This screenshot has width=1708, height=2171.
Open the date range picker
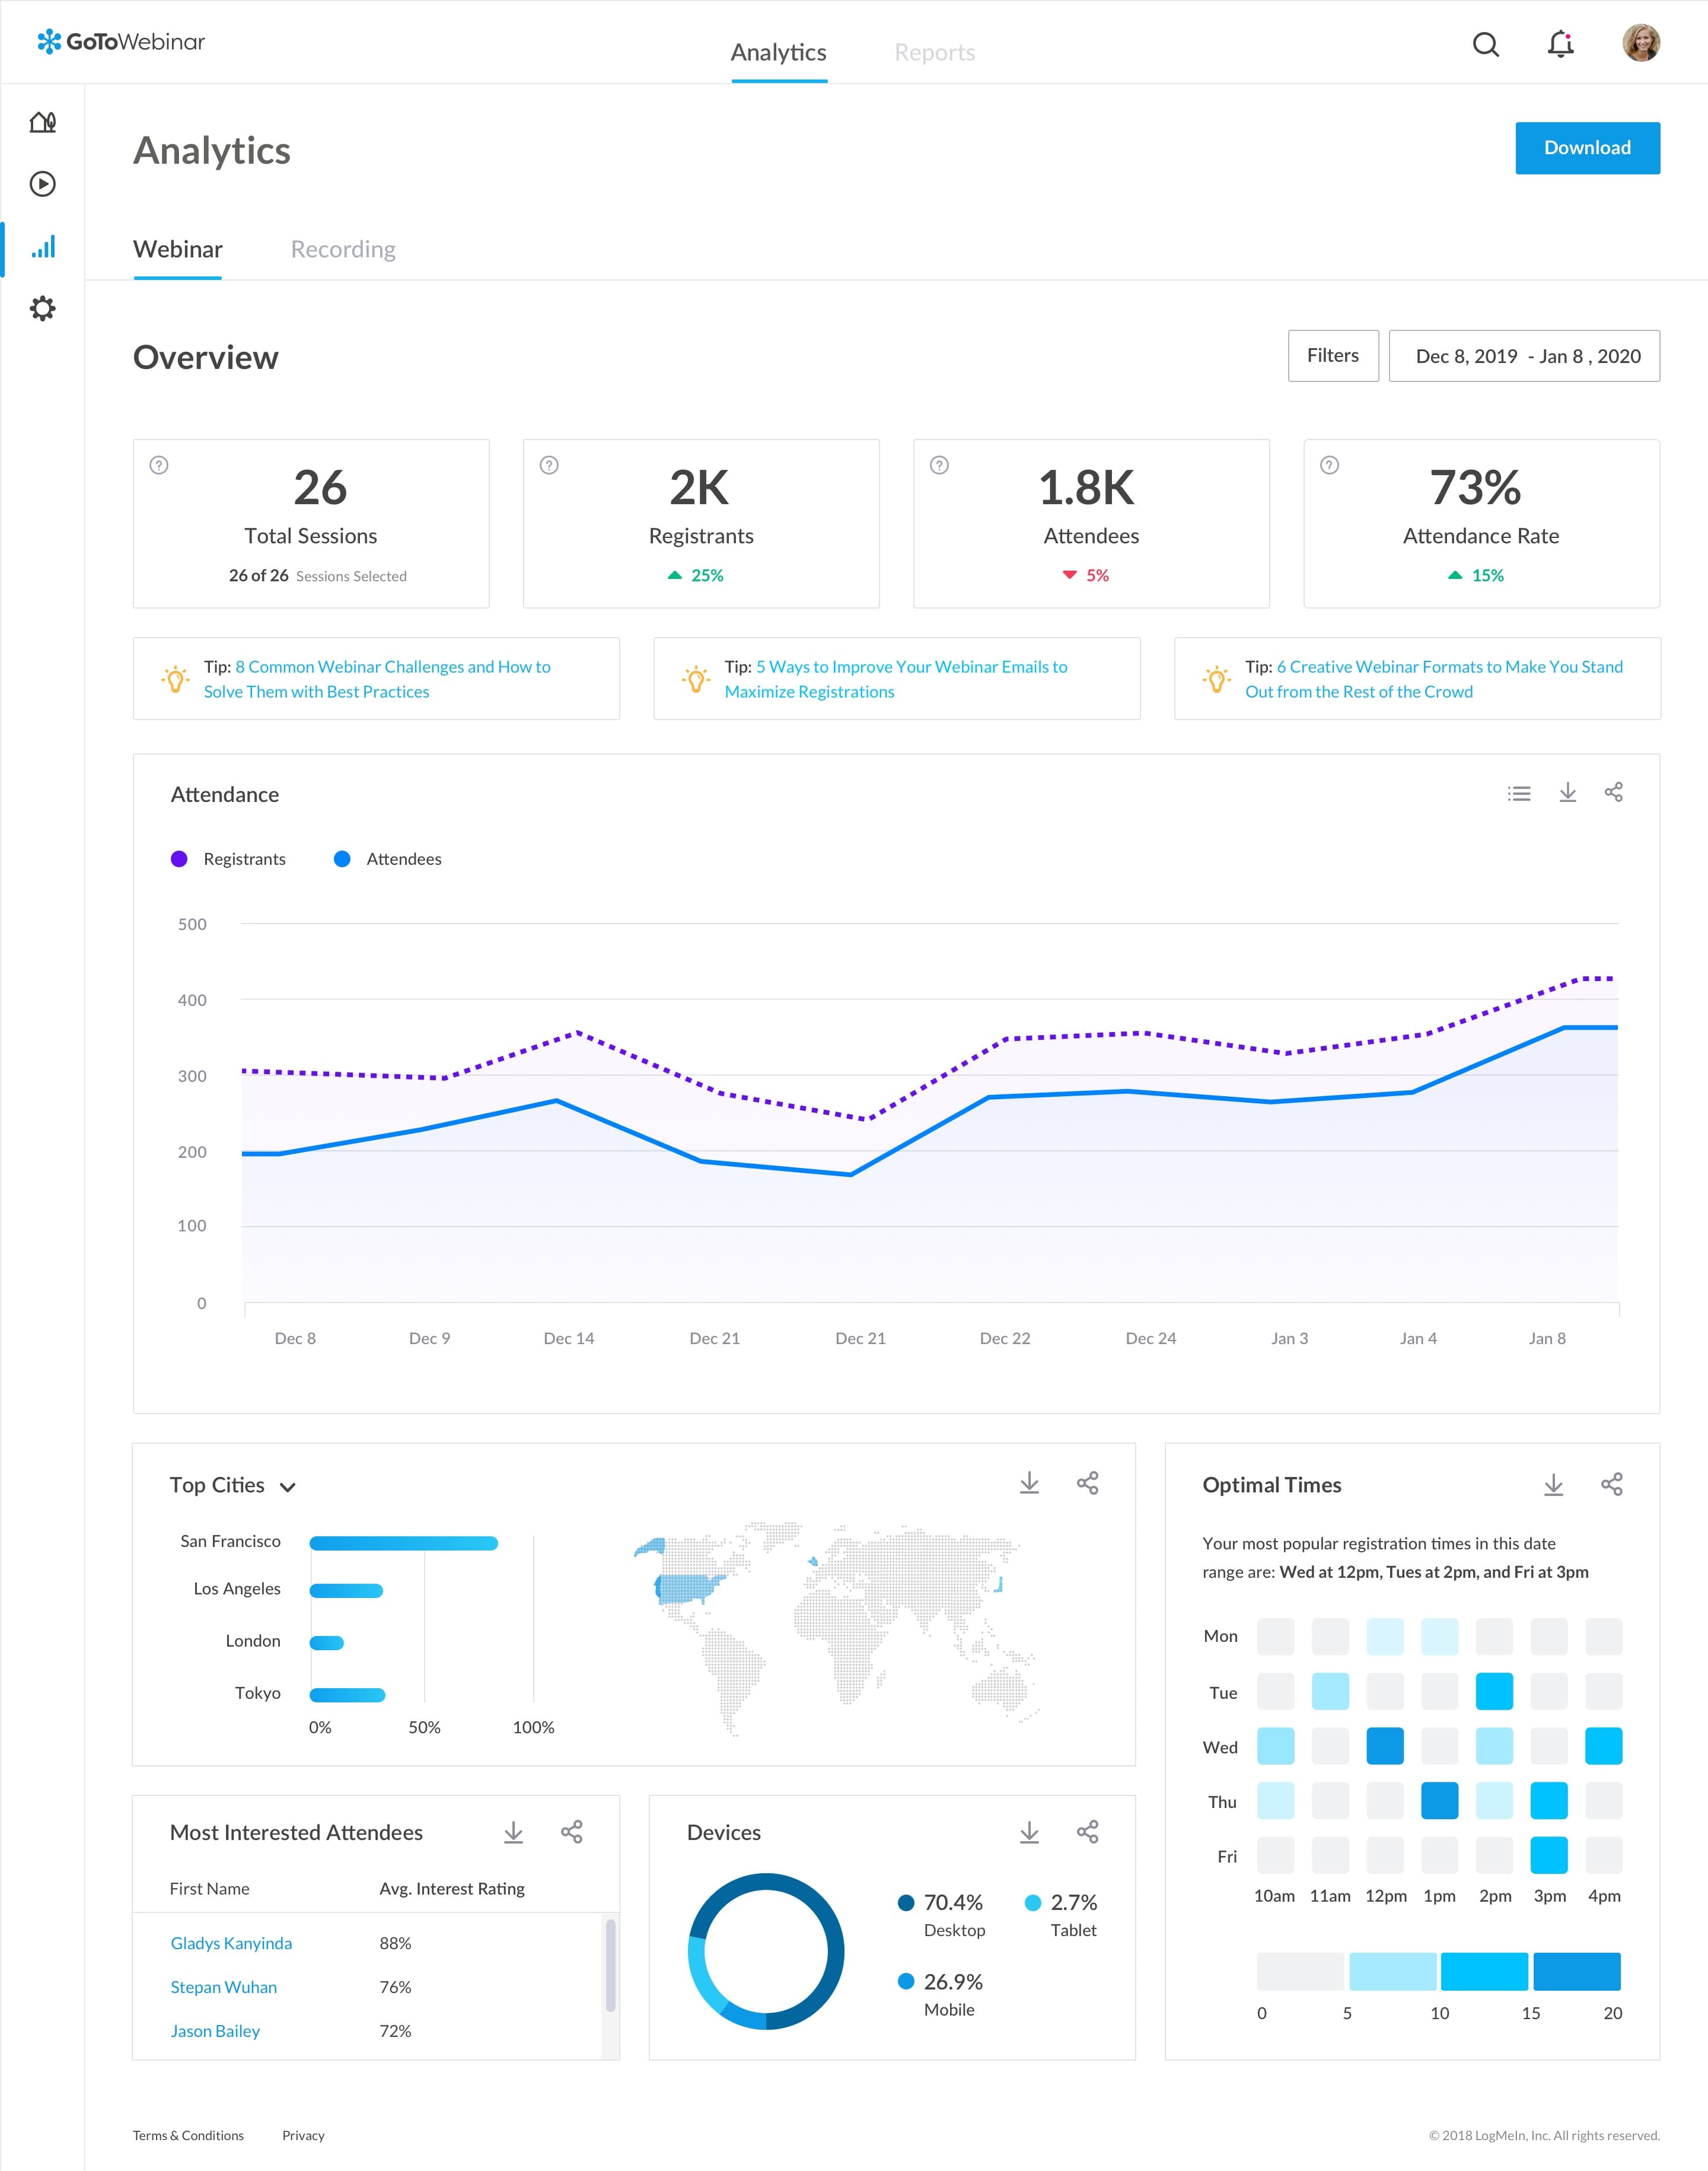[x=1524, y=356]
